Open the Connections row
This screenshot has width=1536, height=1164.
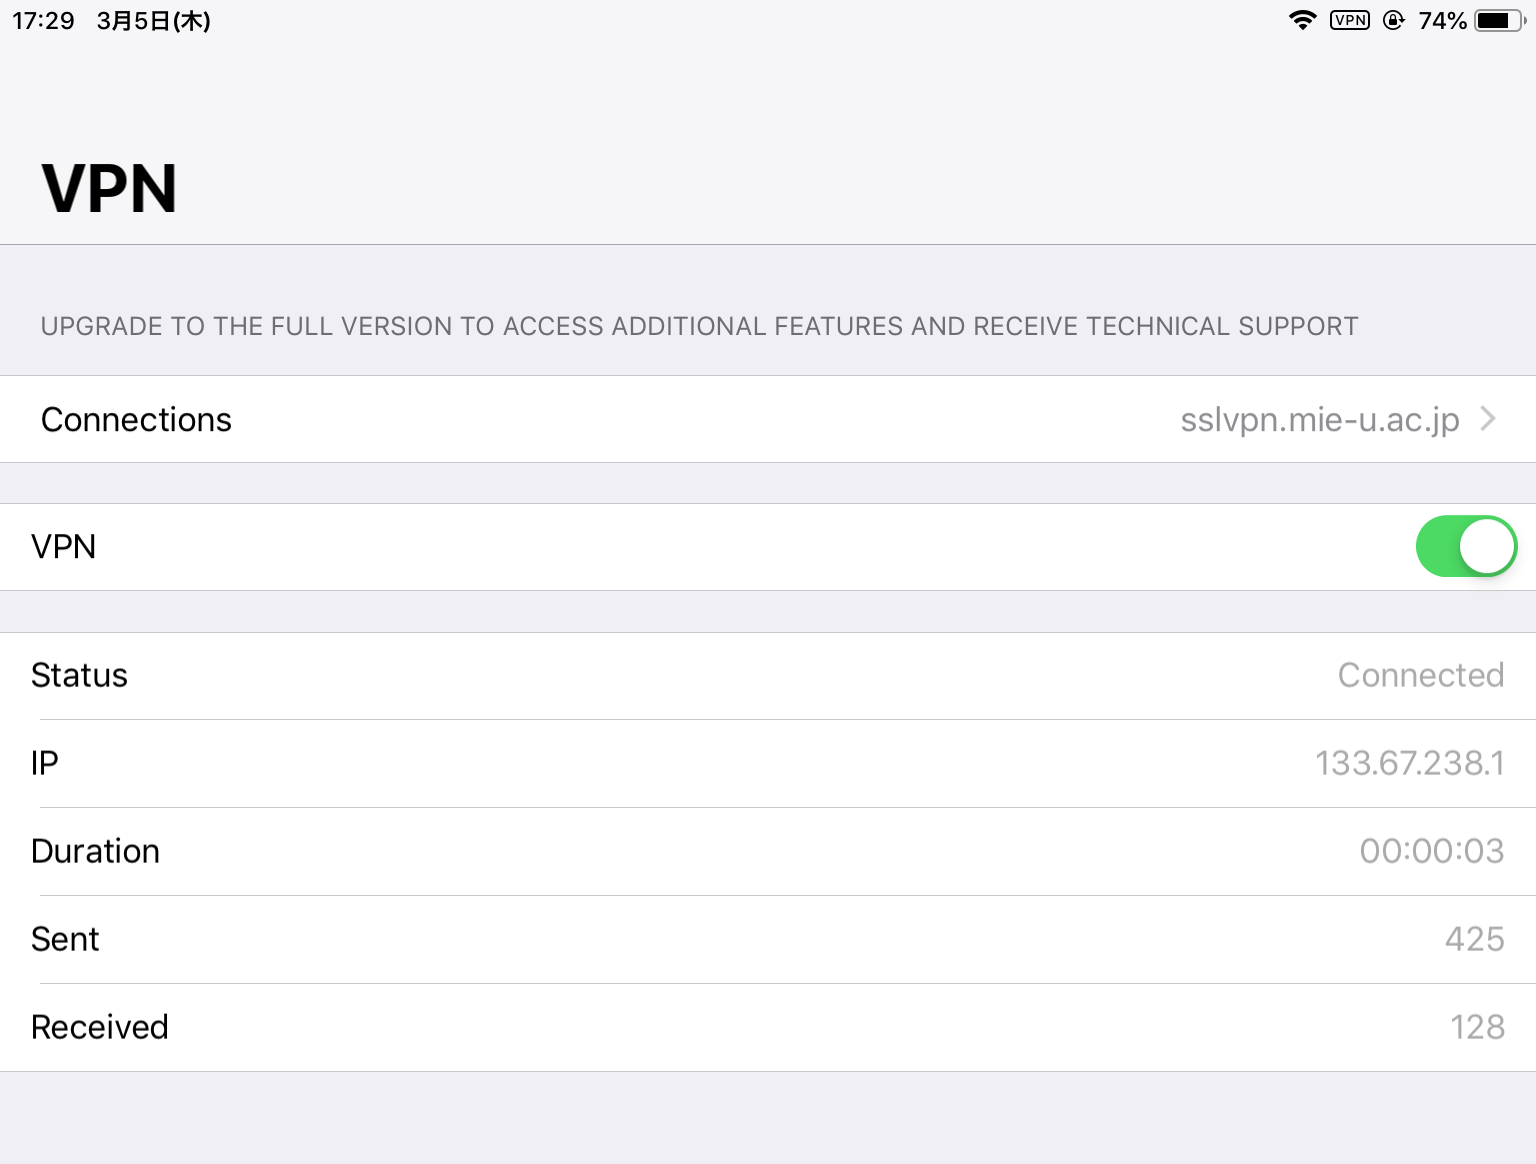click(768, 419)
